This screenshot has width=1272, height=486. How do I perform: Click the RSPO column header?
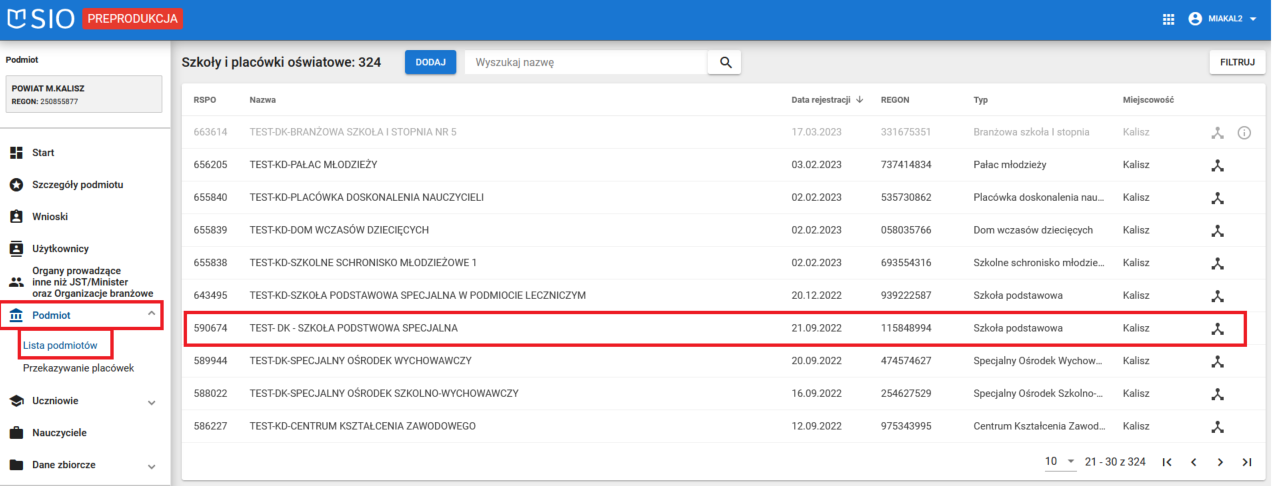click(205, 100)
